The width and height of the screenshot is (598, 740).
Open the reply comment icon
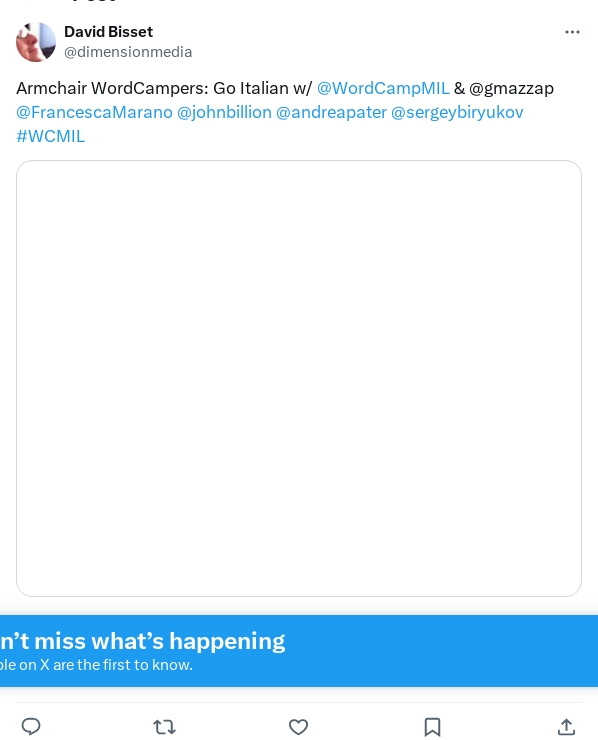click(x=31, y=726)
